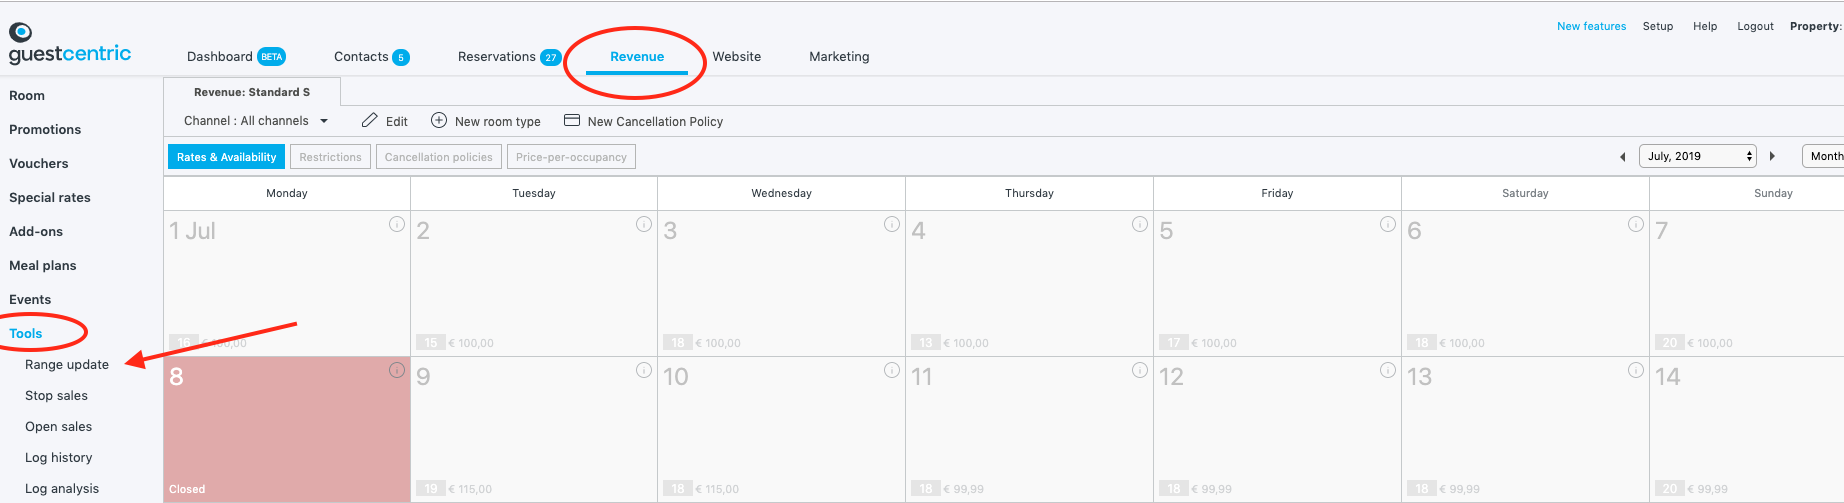Open Room in the sidebar
Image resolution: width=1844 pixels, height=503 pixels.
tap(27, 96)
